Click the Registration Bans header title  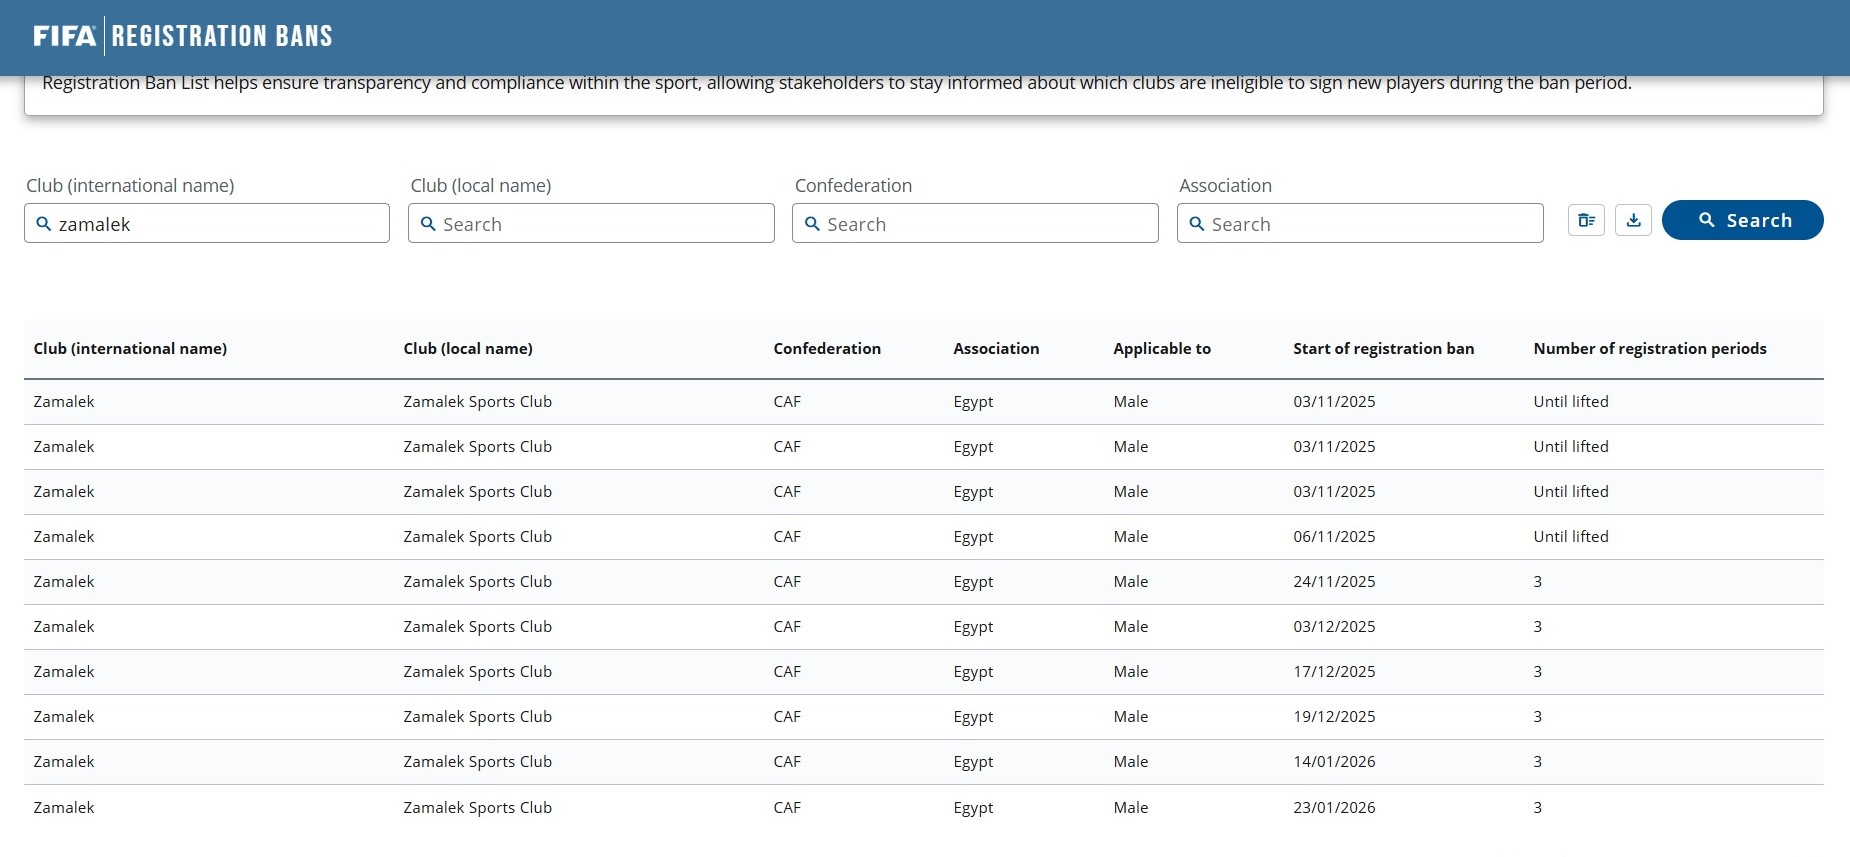pos(222,36)
